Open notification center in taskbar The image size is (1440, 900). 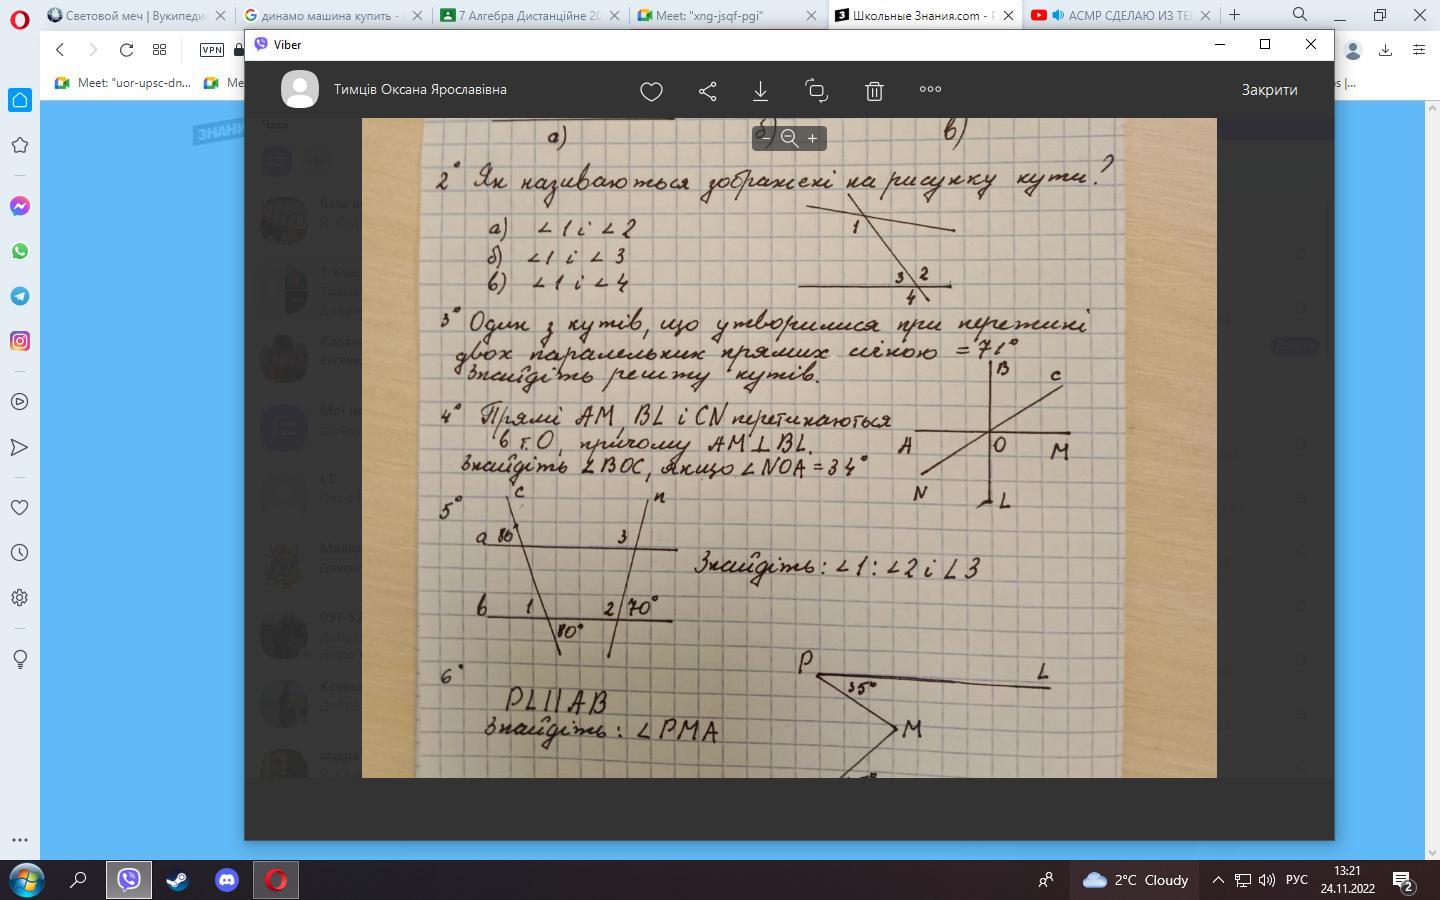(1402, 881)
